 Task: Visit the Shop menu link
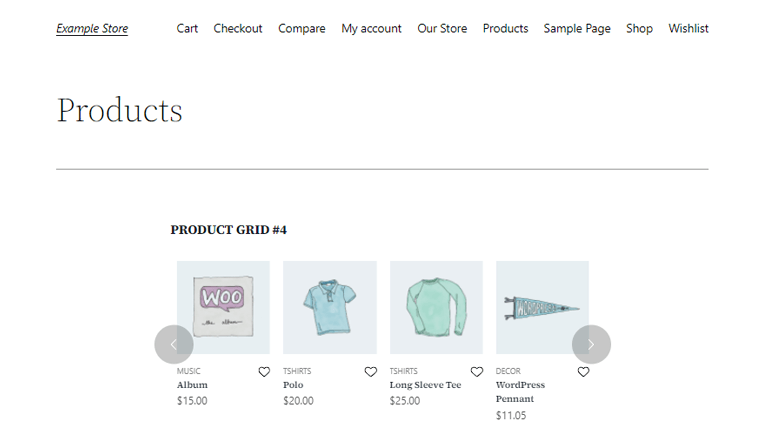tap(639, 29)
